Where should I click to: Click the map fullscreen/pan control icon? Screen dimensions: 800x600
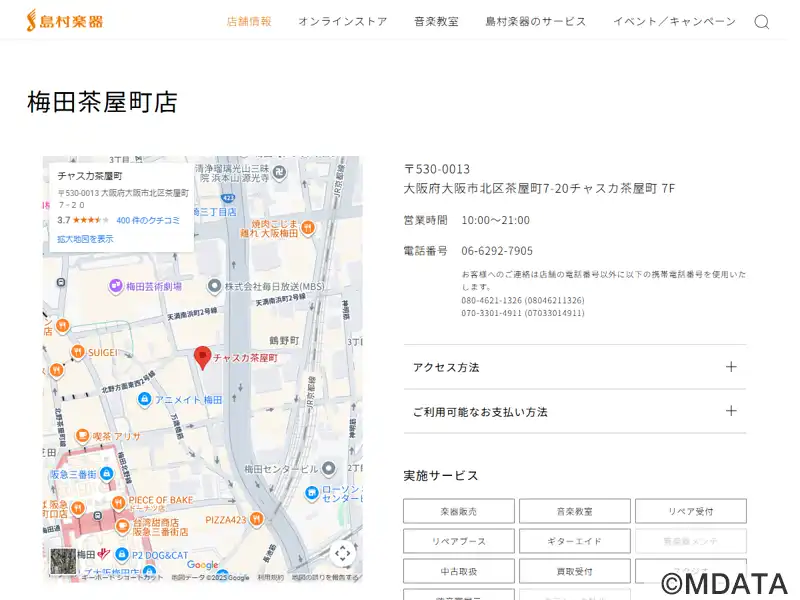tap(343, 553)
